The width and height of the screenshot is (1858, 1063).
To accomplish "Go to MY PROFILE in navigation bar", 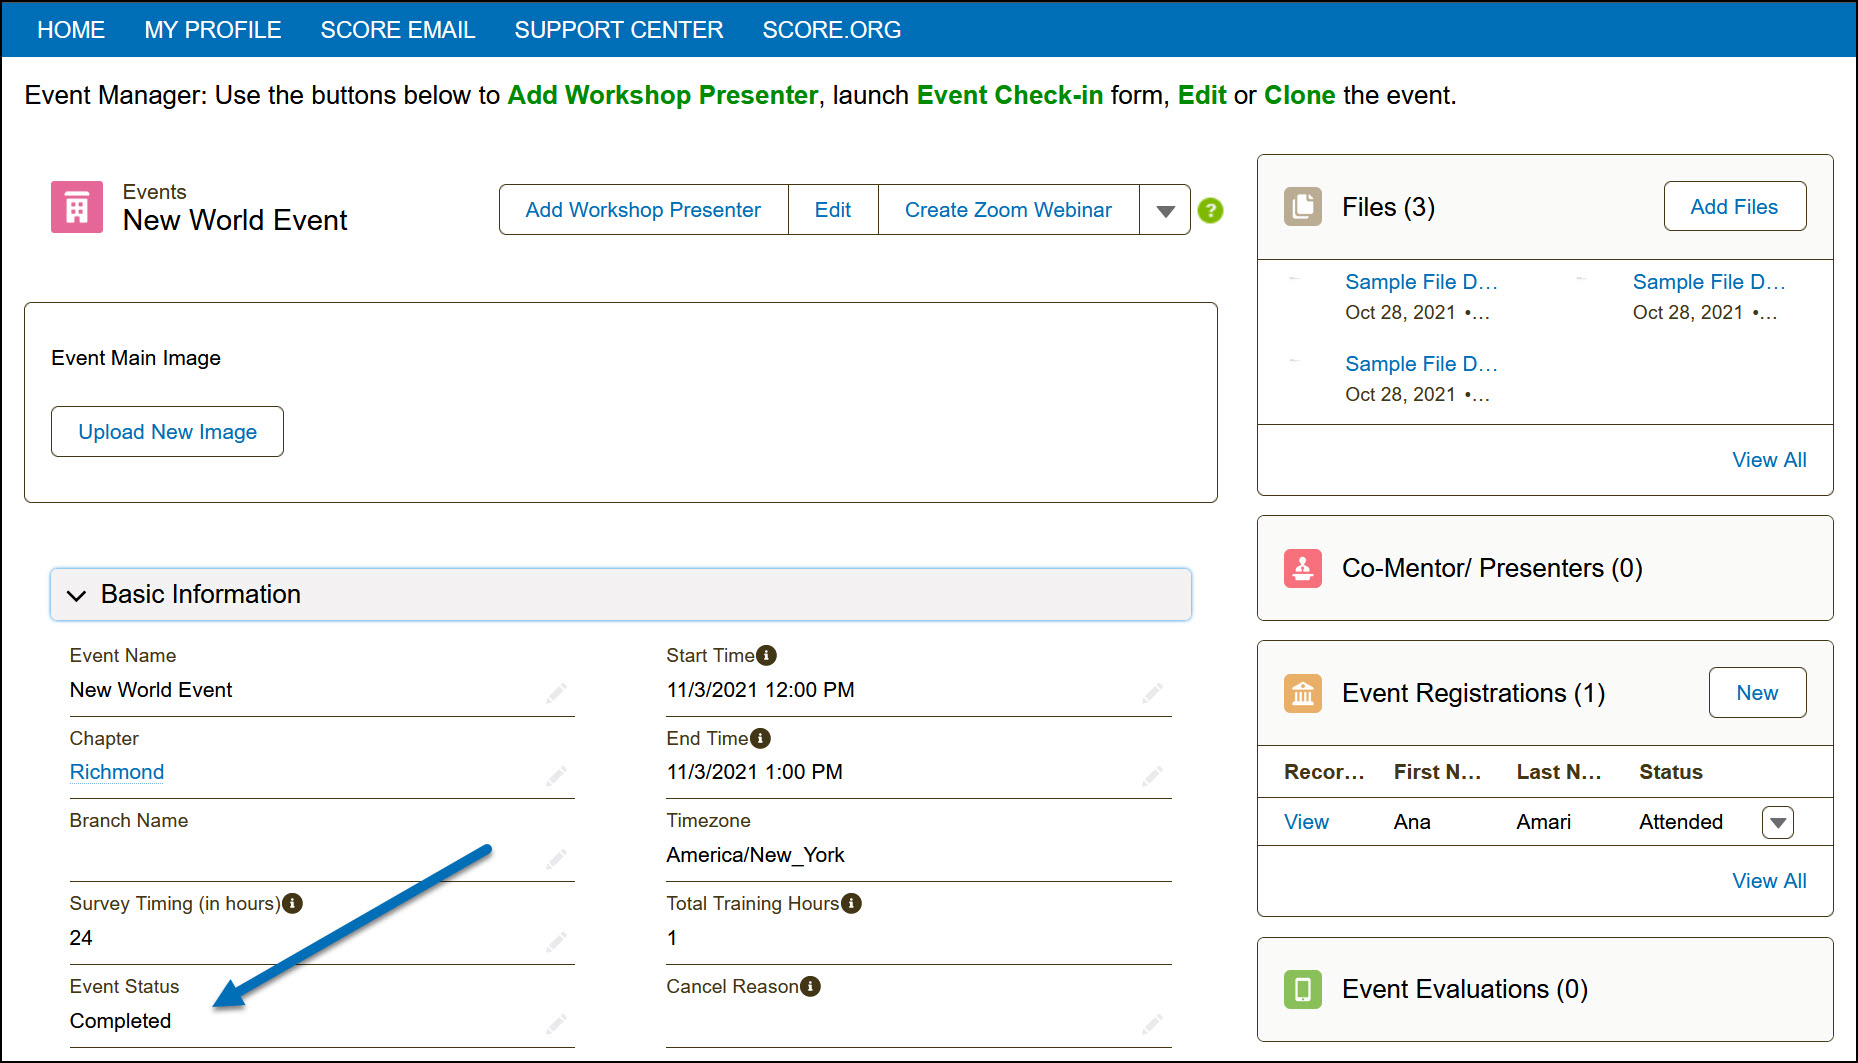I will (x=212, y=30).
